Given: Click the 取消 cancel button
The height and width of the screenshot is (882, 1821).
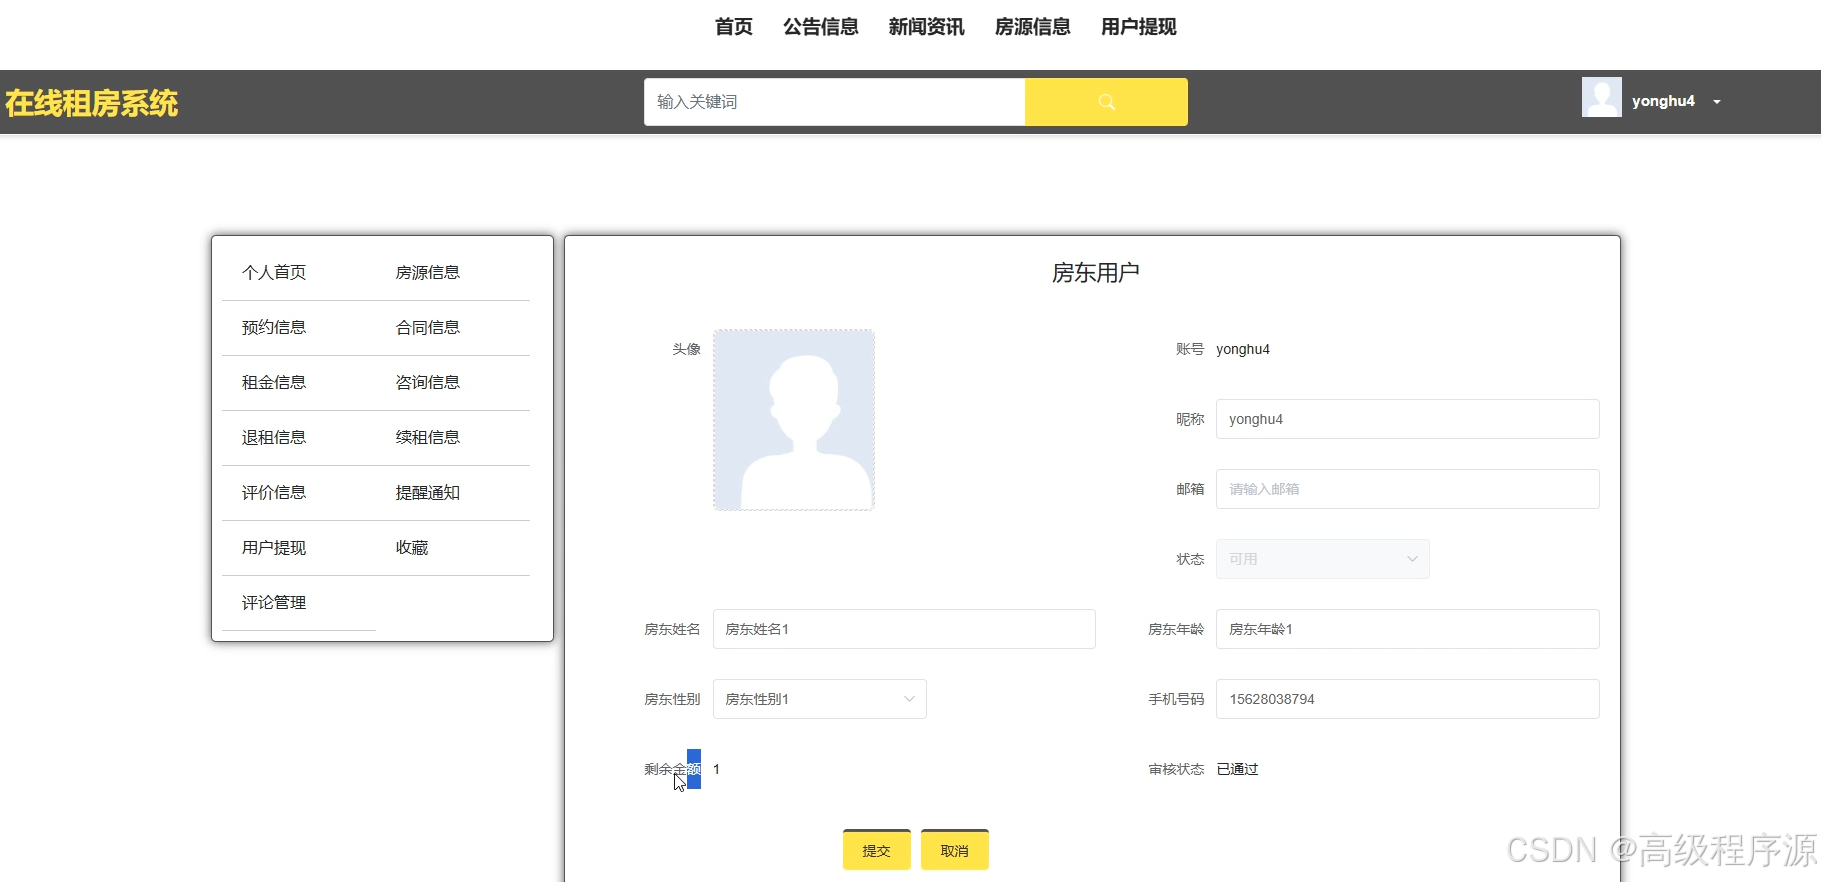Looking at the screenshot, I should tap(955, 850).
